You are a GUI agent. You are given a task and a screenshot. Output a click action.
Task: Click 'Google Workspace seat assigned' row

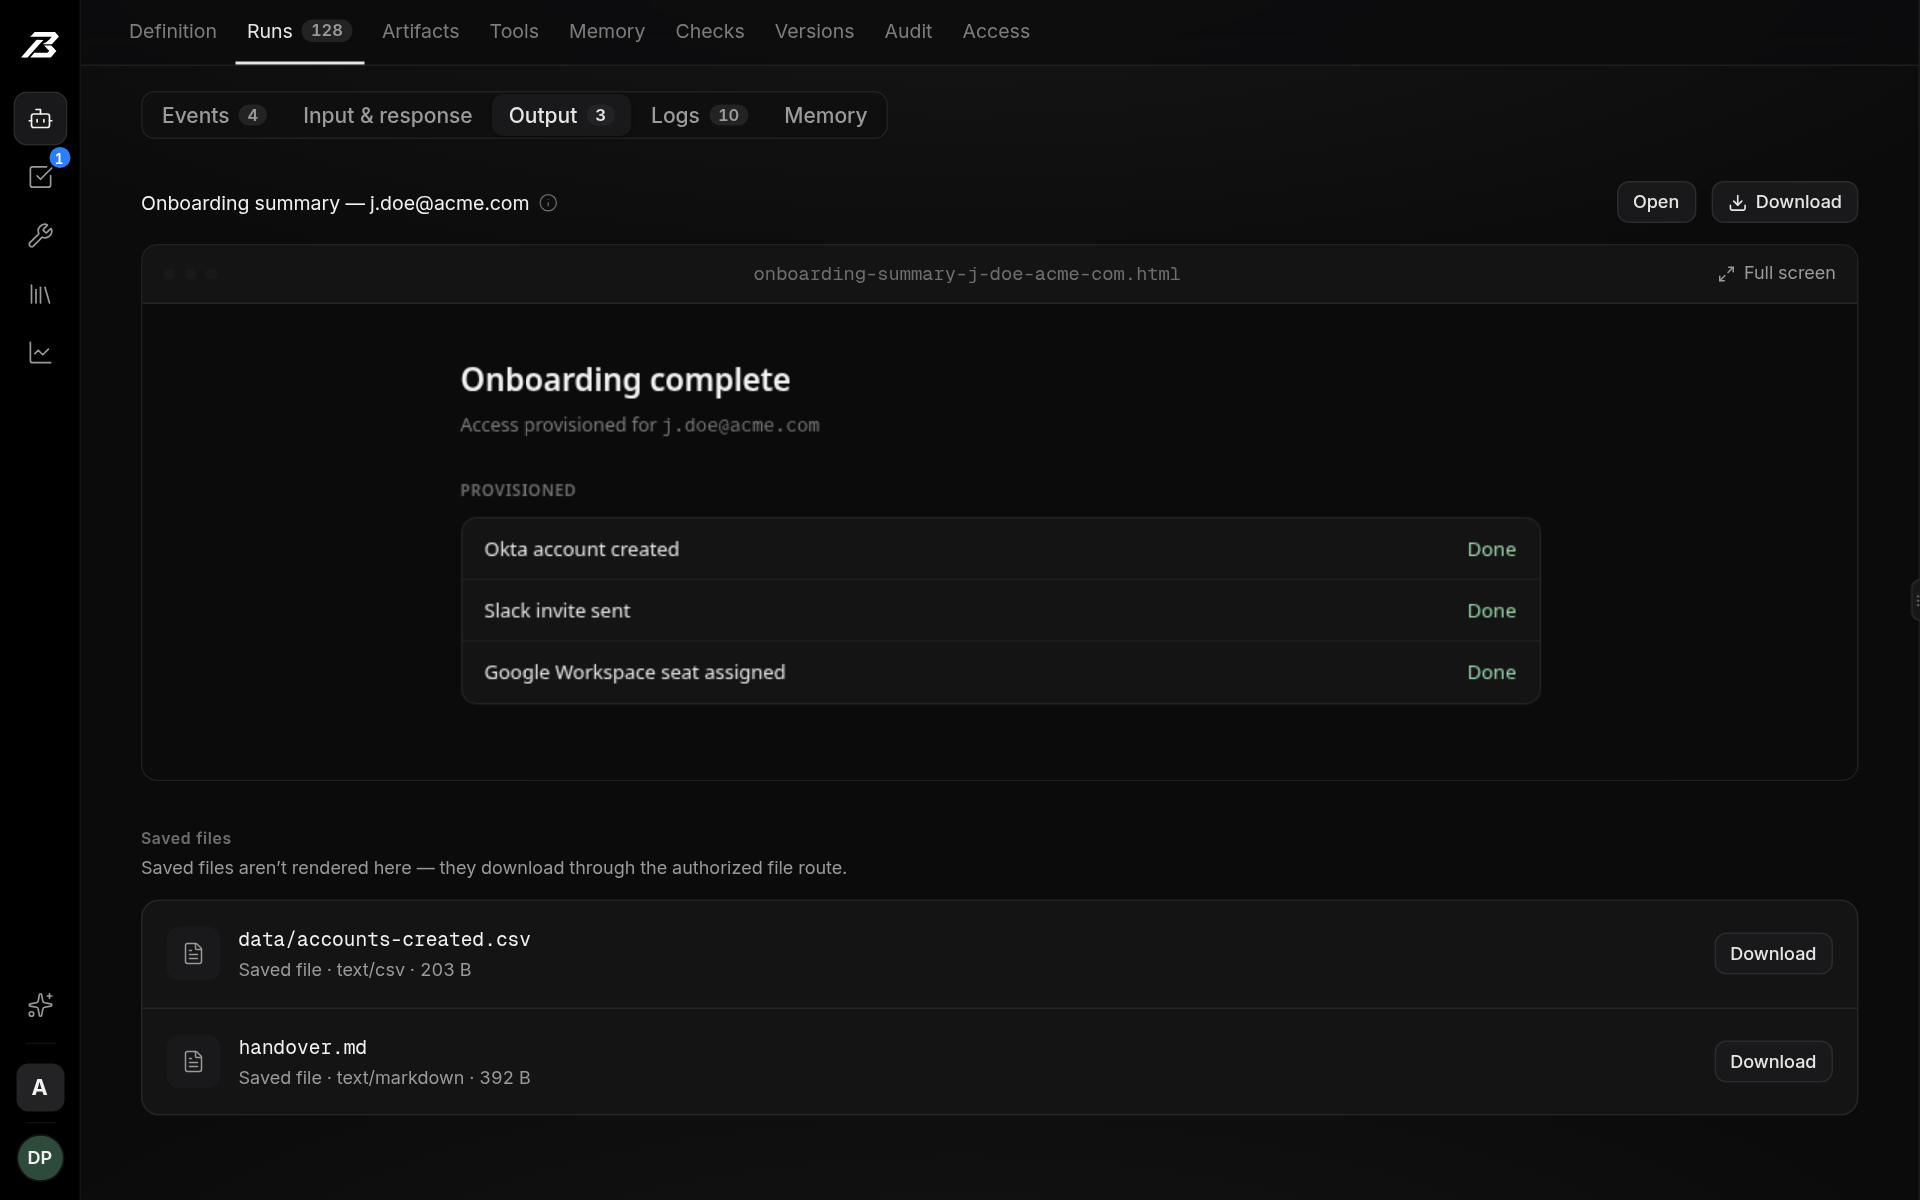1000,673
